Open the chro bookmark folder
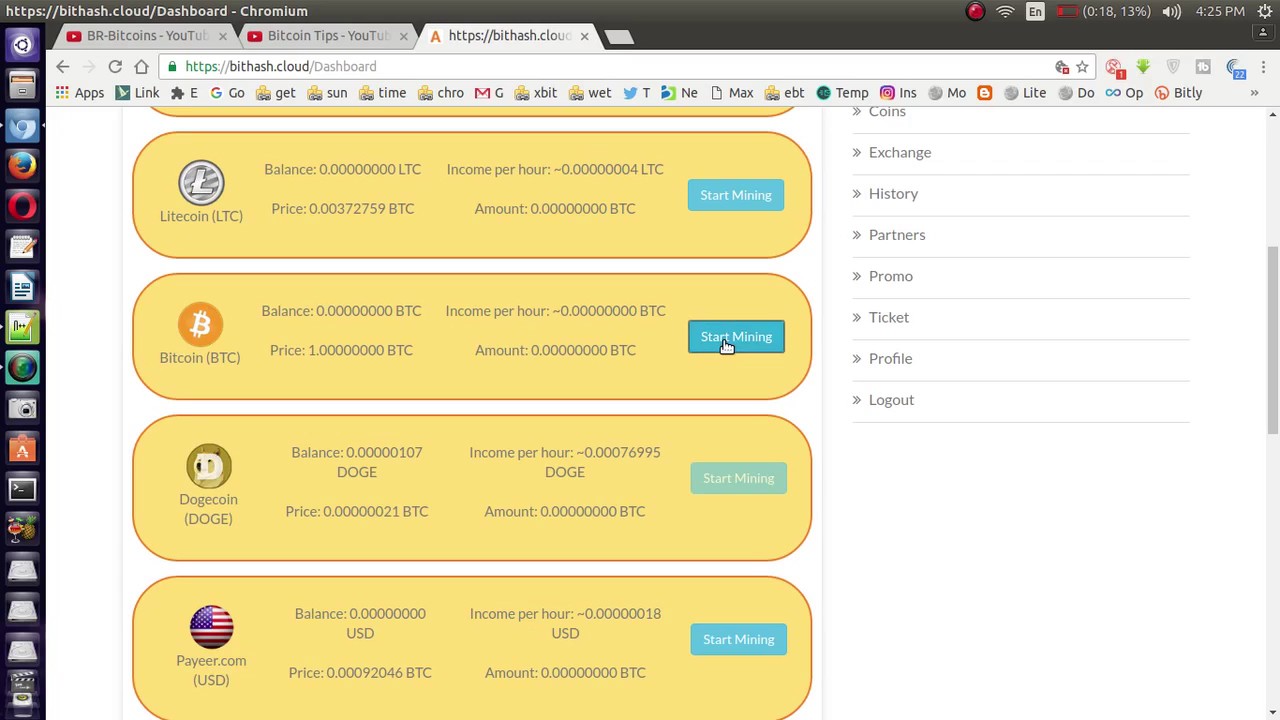Image resolution: width=1280 pixels, height=720 pixels. [440, 93]
